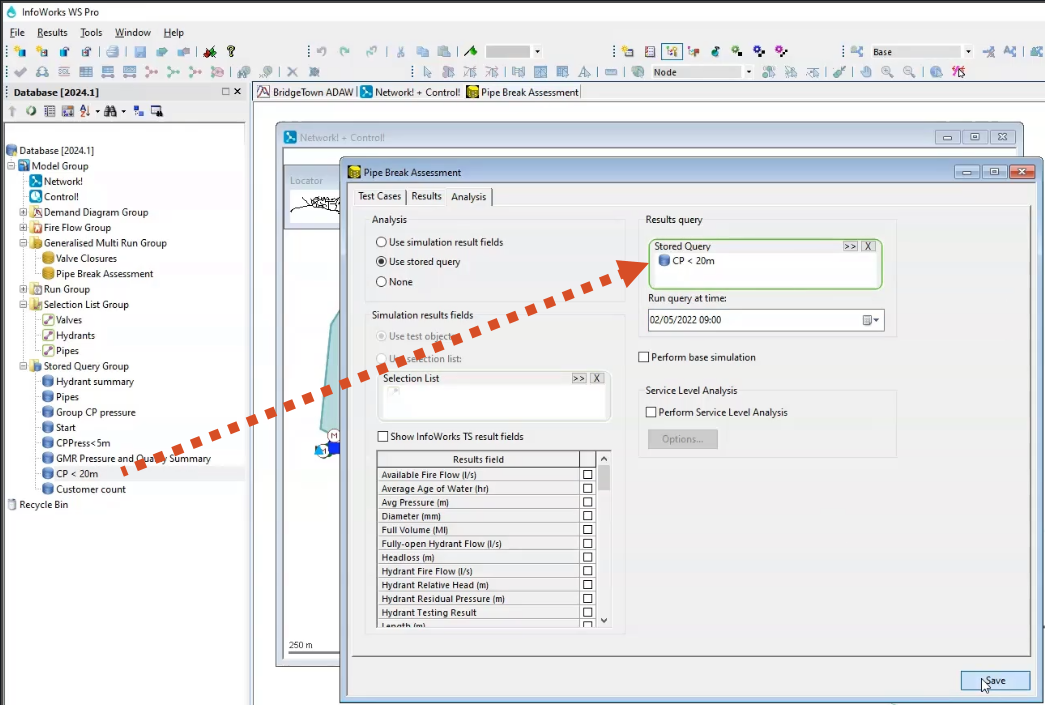Click the Find binoculars icon in Database panel
This screenshot has height=705, width=1045.
(x=110, y=111)
